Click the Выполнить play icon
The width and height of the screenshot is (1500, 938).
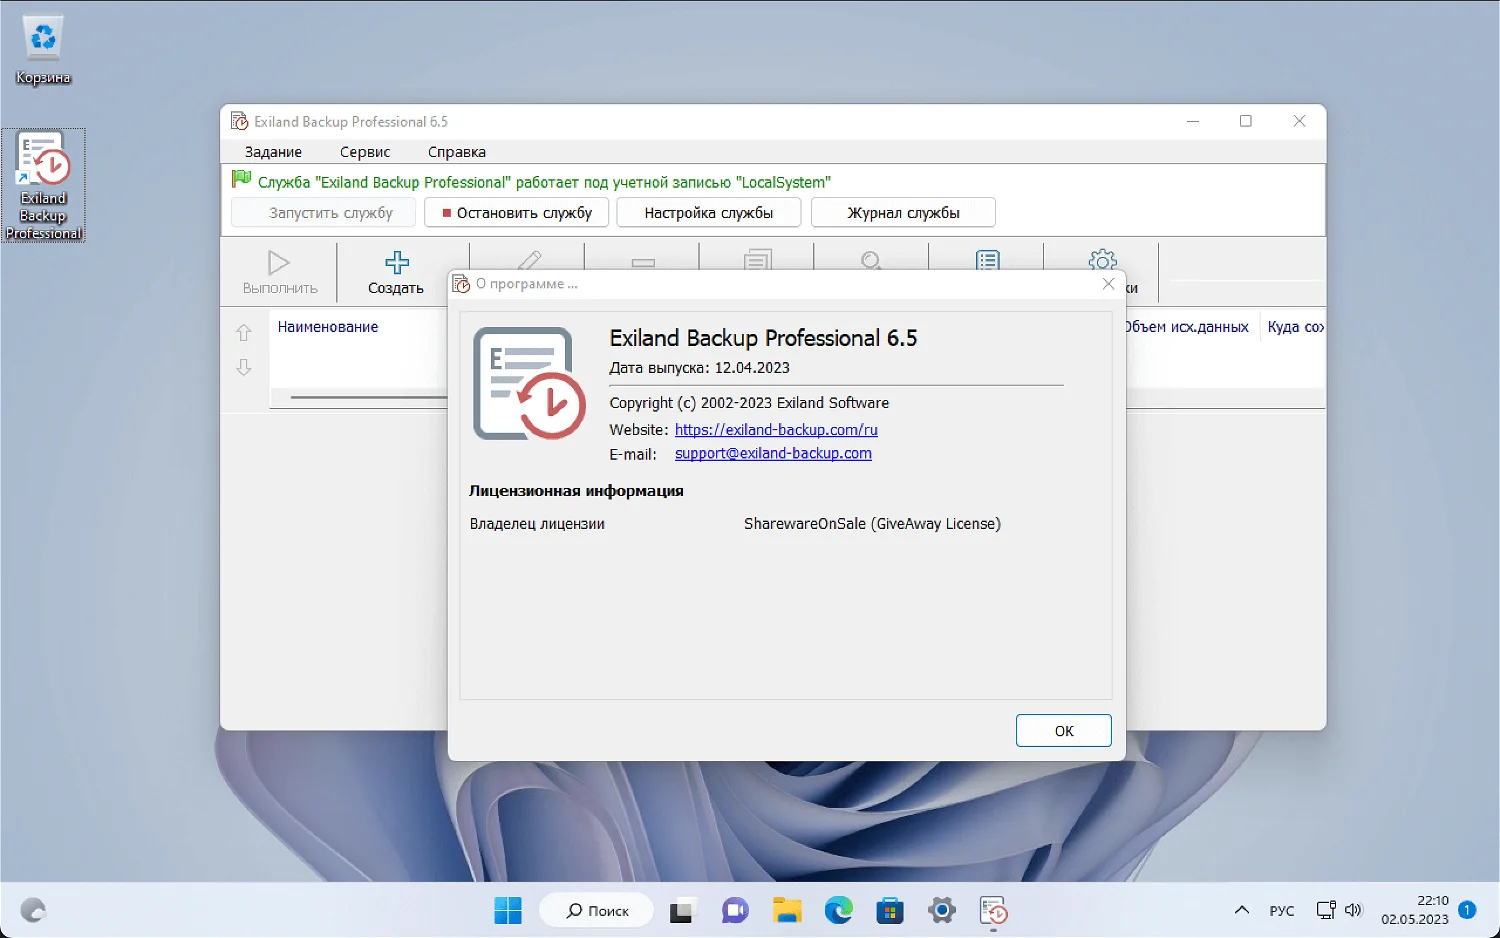point(279,262)
